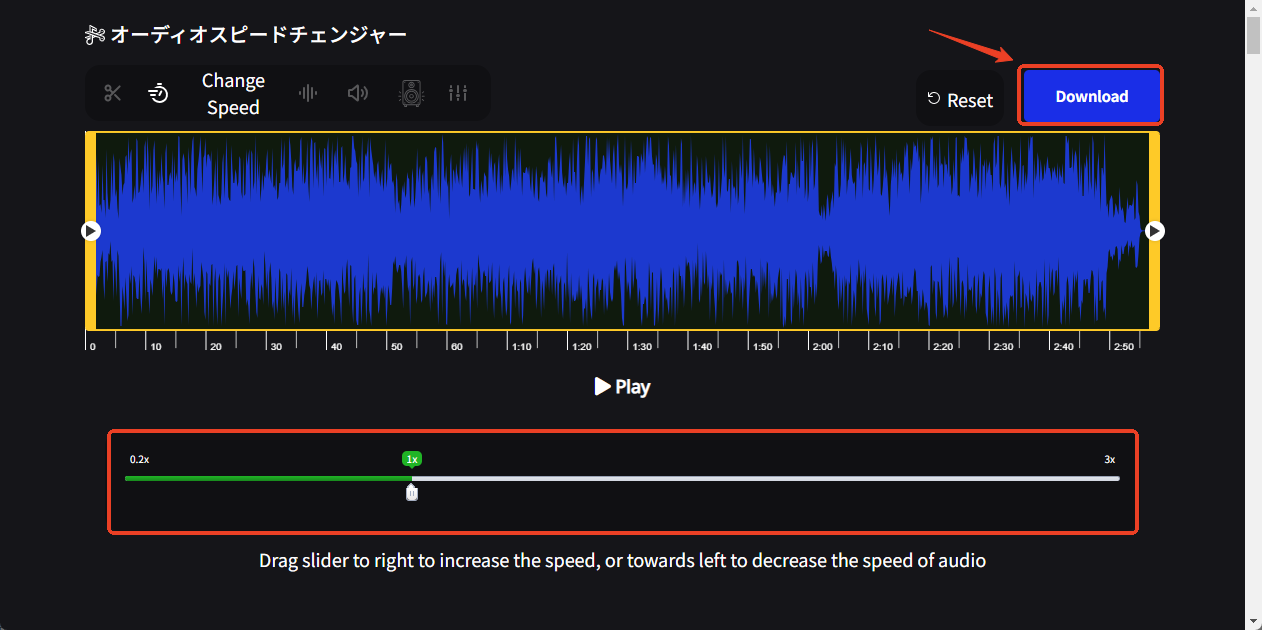Click the Reset button

click(959, 99)
